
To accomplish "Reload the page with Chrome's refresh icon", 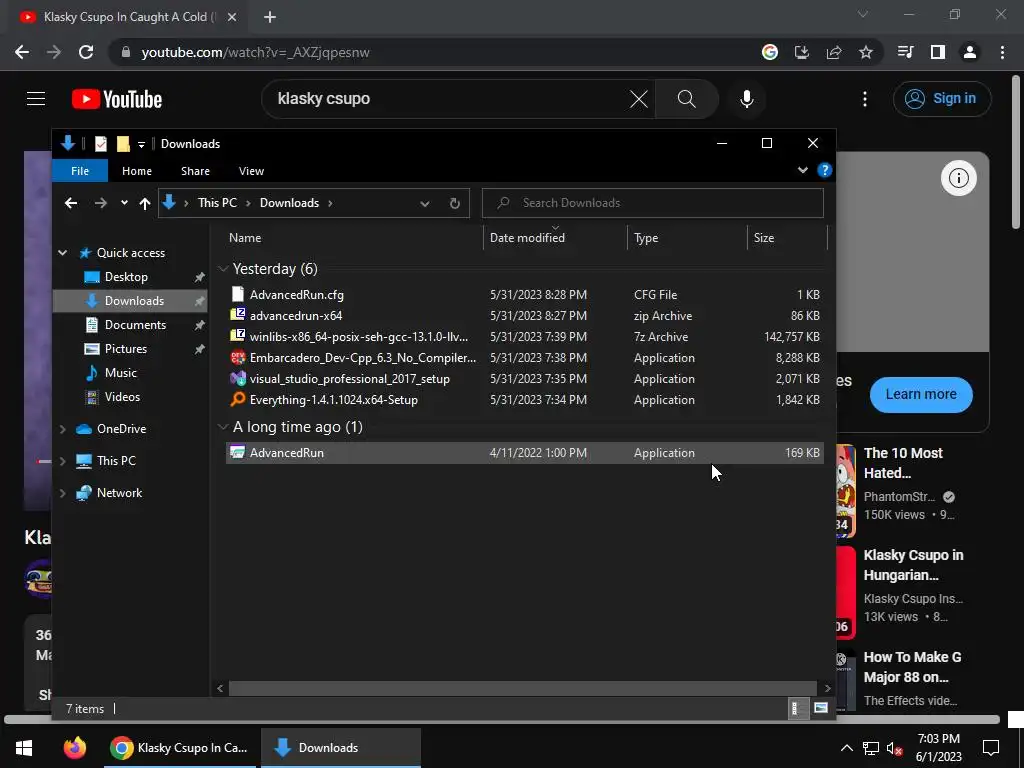I will pos(86,52).
